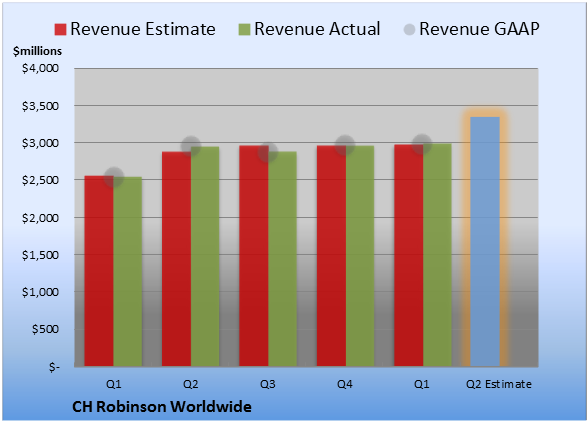Screen dimensions: 588x422
Task: Click the 'Q2 Estimate' category label
Action: click(x=499, y=384)
